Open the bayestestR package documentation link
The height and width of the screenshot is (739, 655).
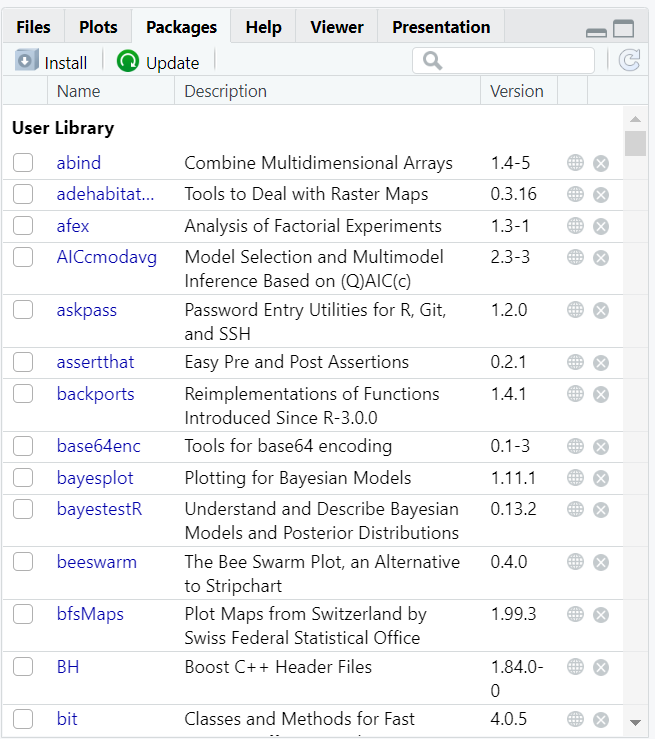[x=99, y=509]
